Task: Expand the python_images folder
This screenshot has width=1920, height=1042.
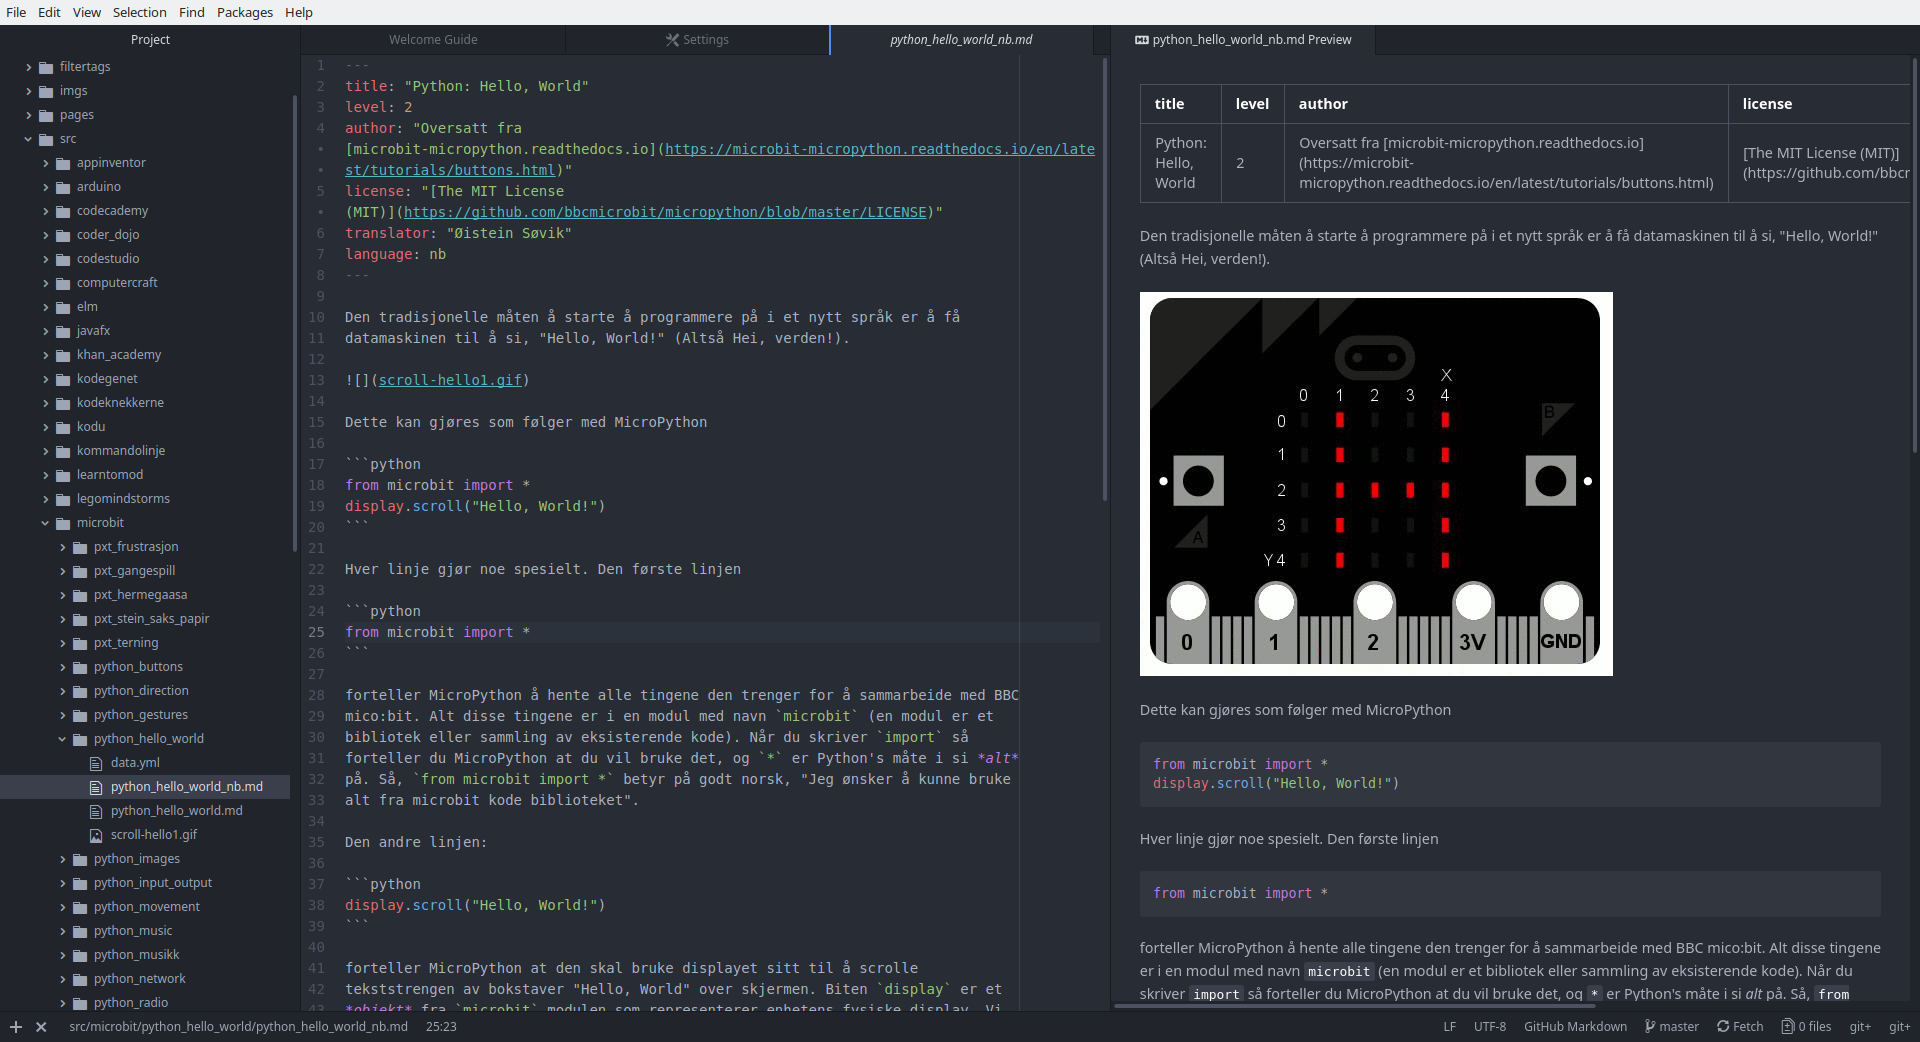Action: (x=62, y=859)
